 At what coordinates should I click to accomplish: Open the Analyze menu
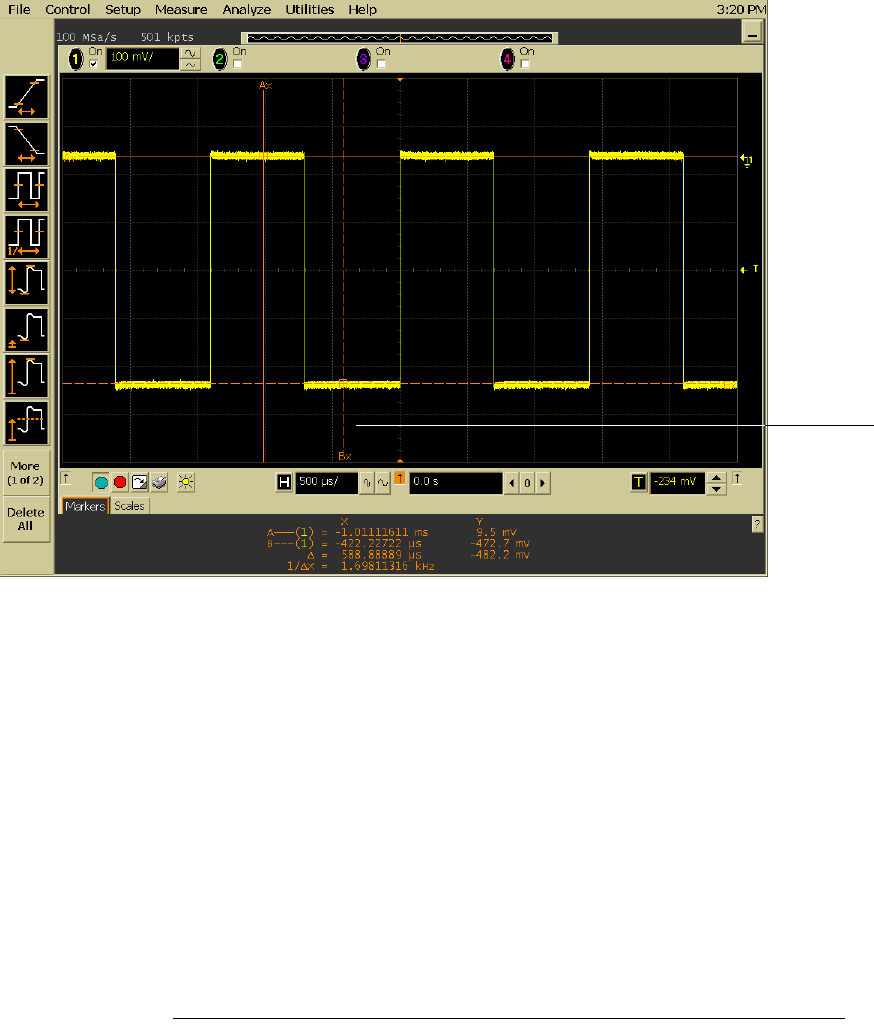(247, 9)
